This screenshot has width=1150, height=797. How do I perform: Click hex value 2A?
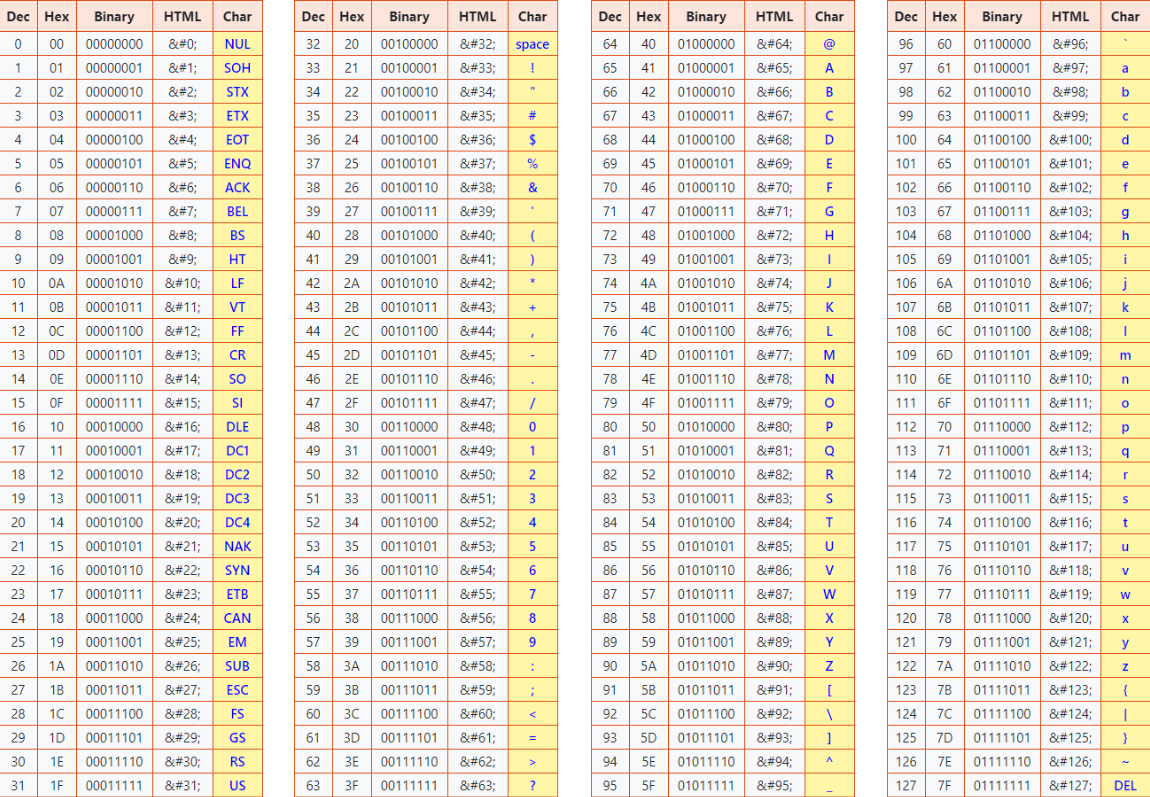(351, 283)
